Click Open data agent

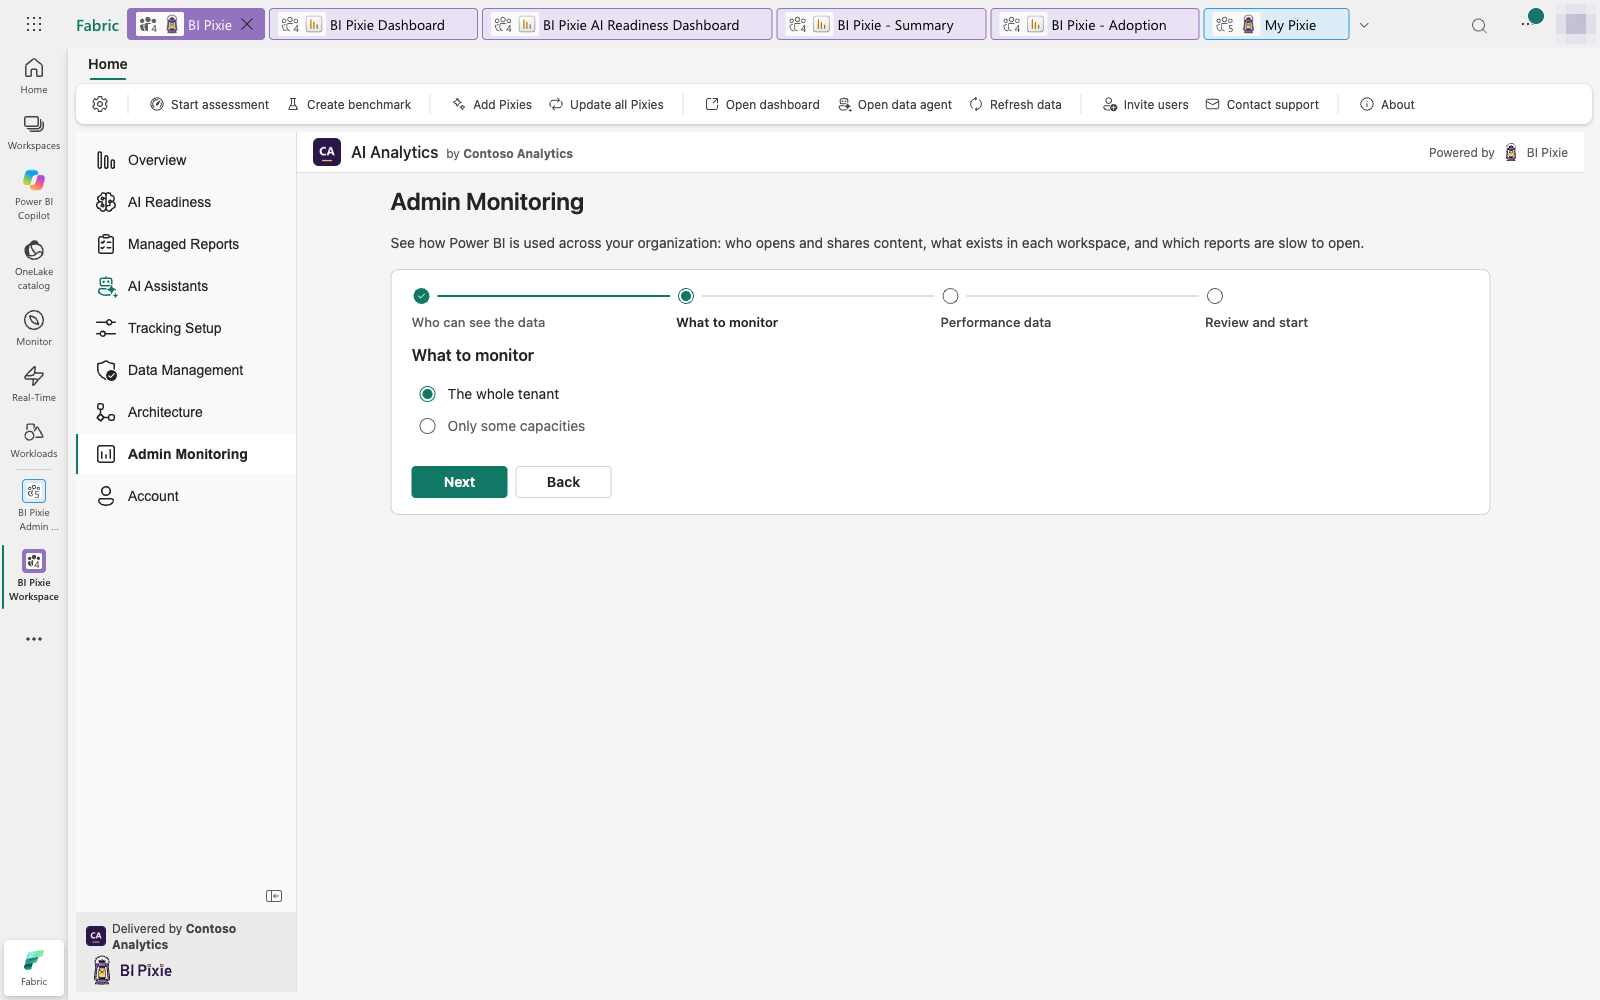click(894, 104)
